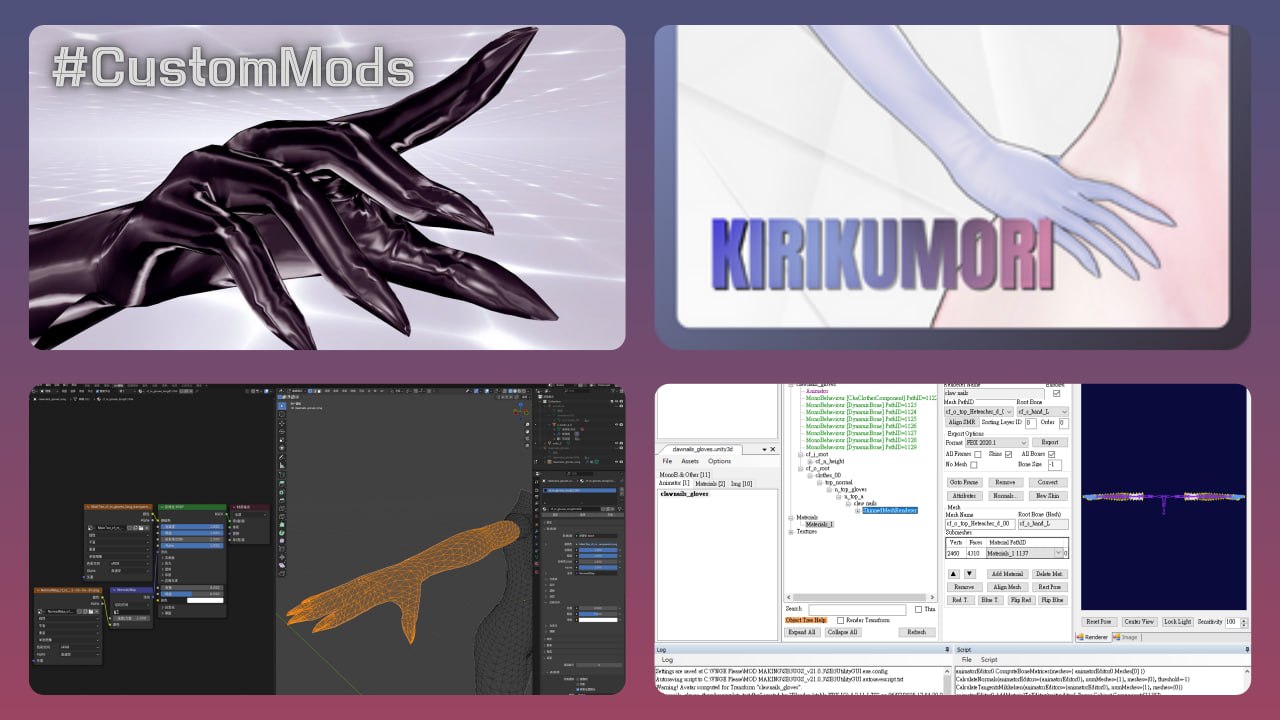Select the Annotate pencil tool in Blender
1280x720 pixels.
point(282,458)
